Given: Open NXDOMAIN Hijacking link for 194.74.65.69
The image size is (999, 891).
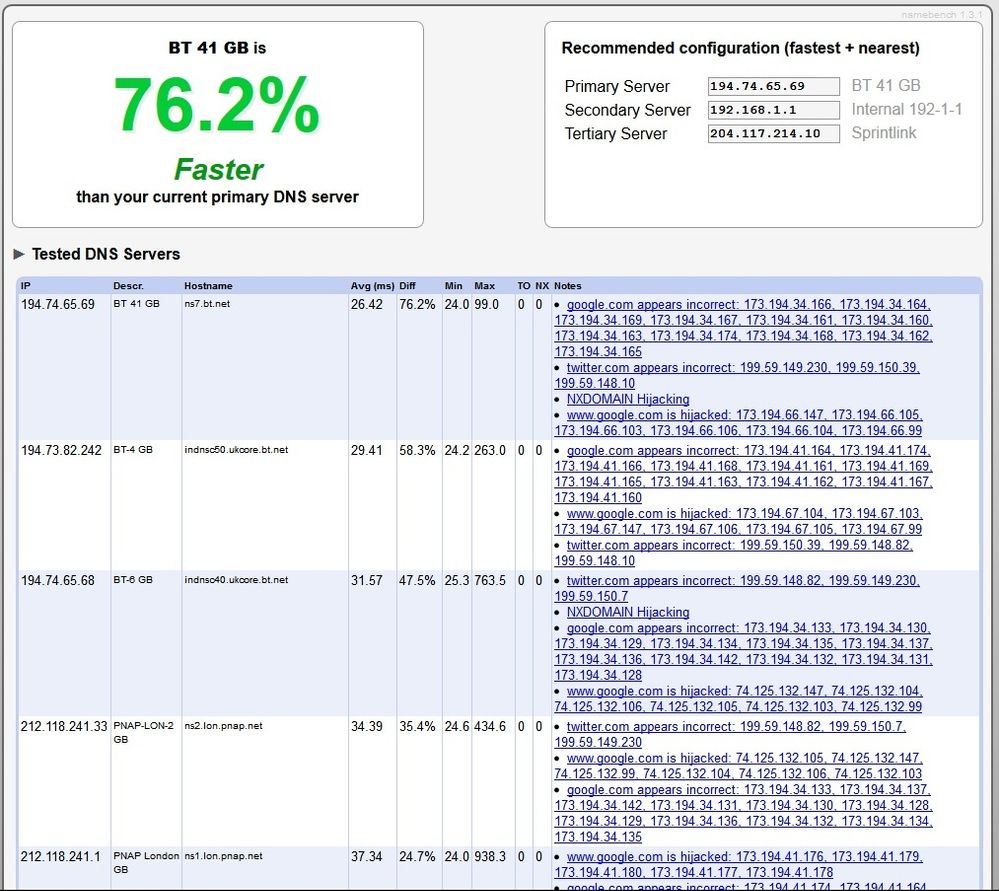Looking at the screenshot, I should point(628,399).
